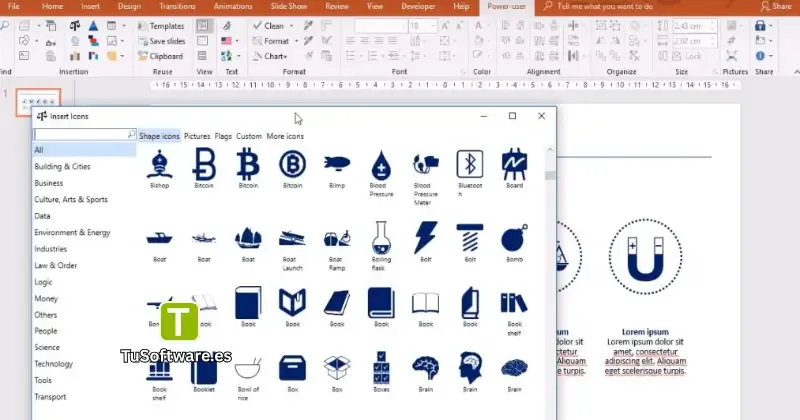Open the Custom tab
The height and width of the screenshot is (420, 800).
[249, 136]
